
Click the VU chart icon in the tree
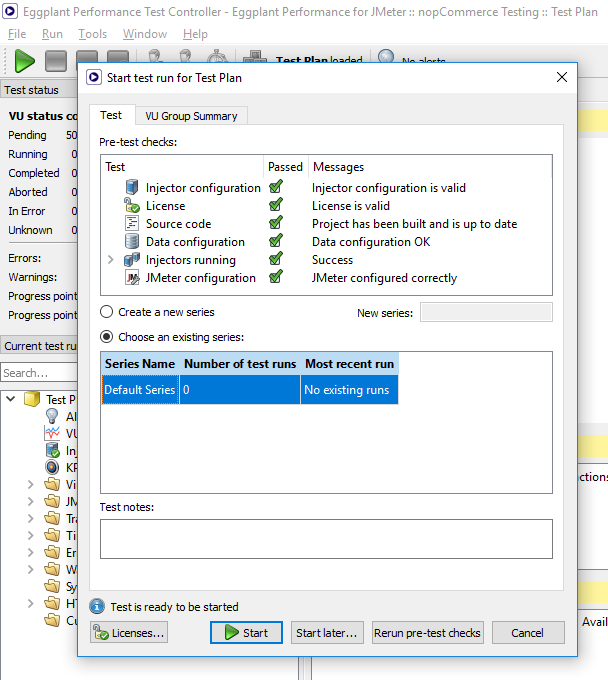52,433
